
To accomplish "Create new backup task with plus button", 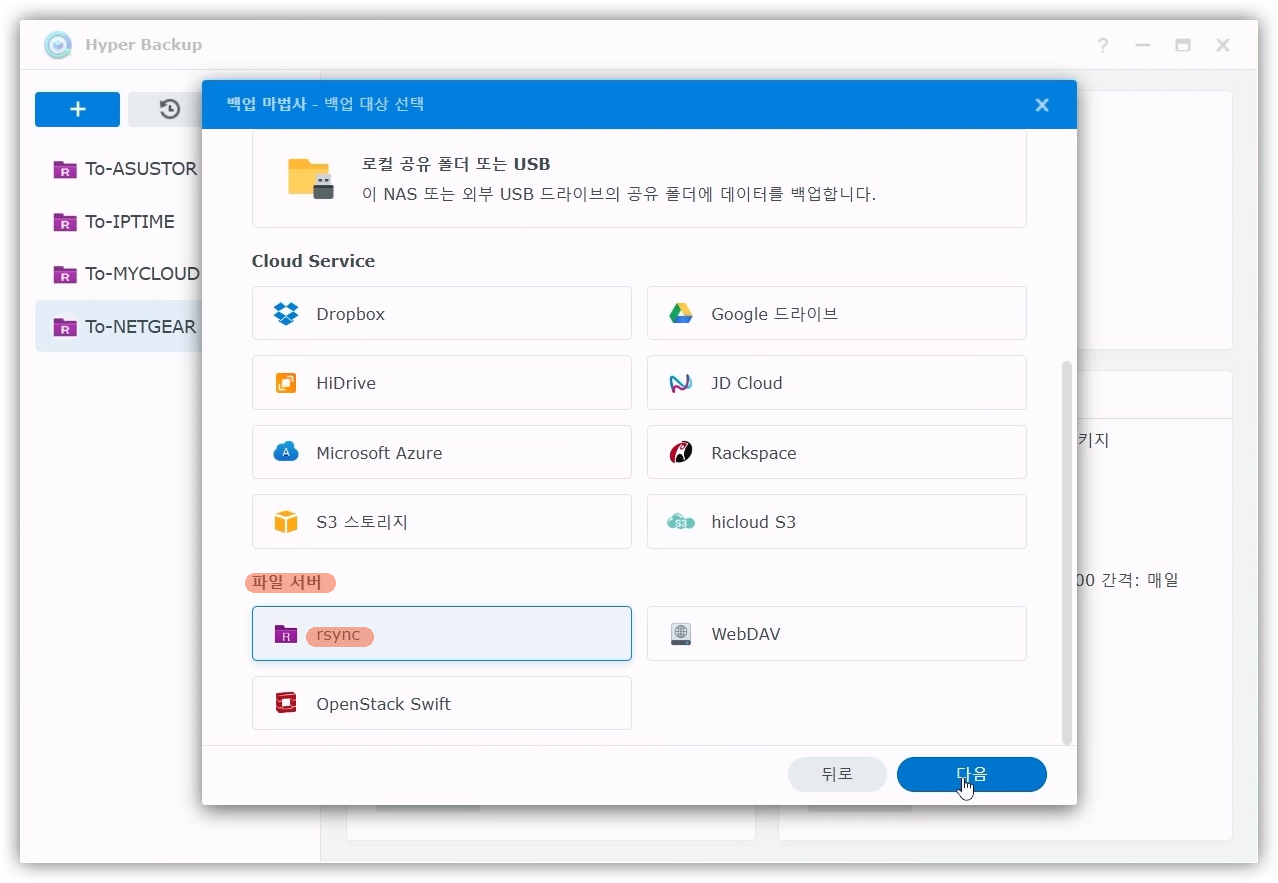I will [77, 110].
